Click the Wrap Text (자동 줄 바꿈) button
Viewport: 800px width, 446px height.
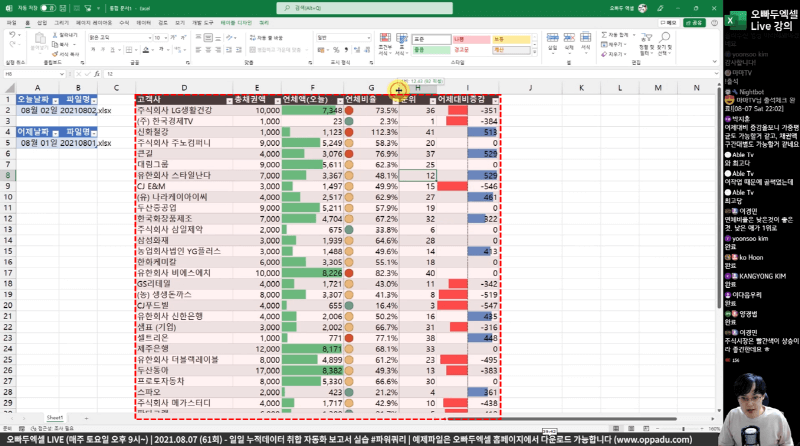[266, 38]
